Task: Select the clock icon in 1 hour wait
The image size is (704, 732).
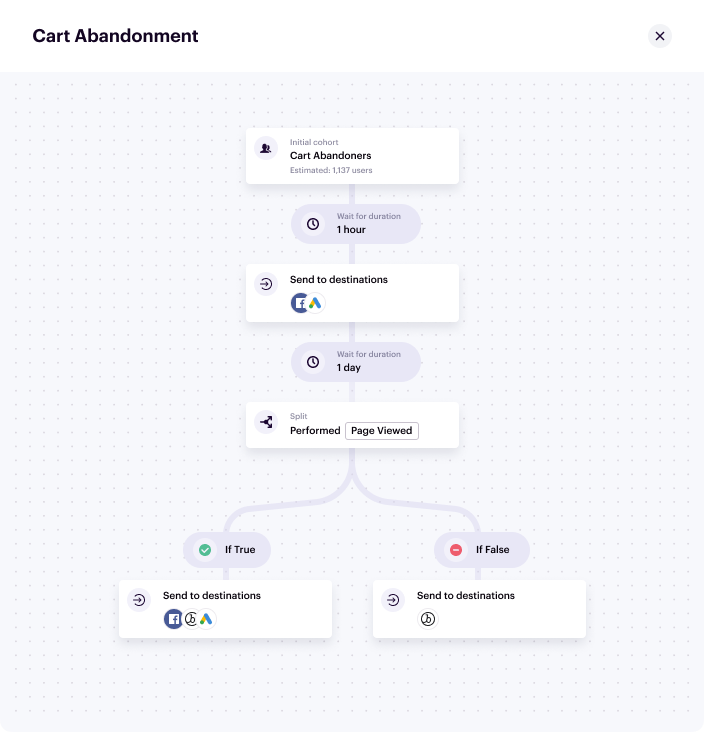Action: point(313,224)
